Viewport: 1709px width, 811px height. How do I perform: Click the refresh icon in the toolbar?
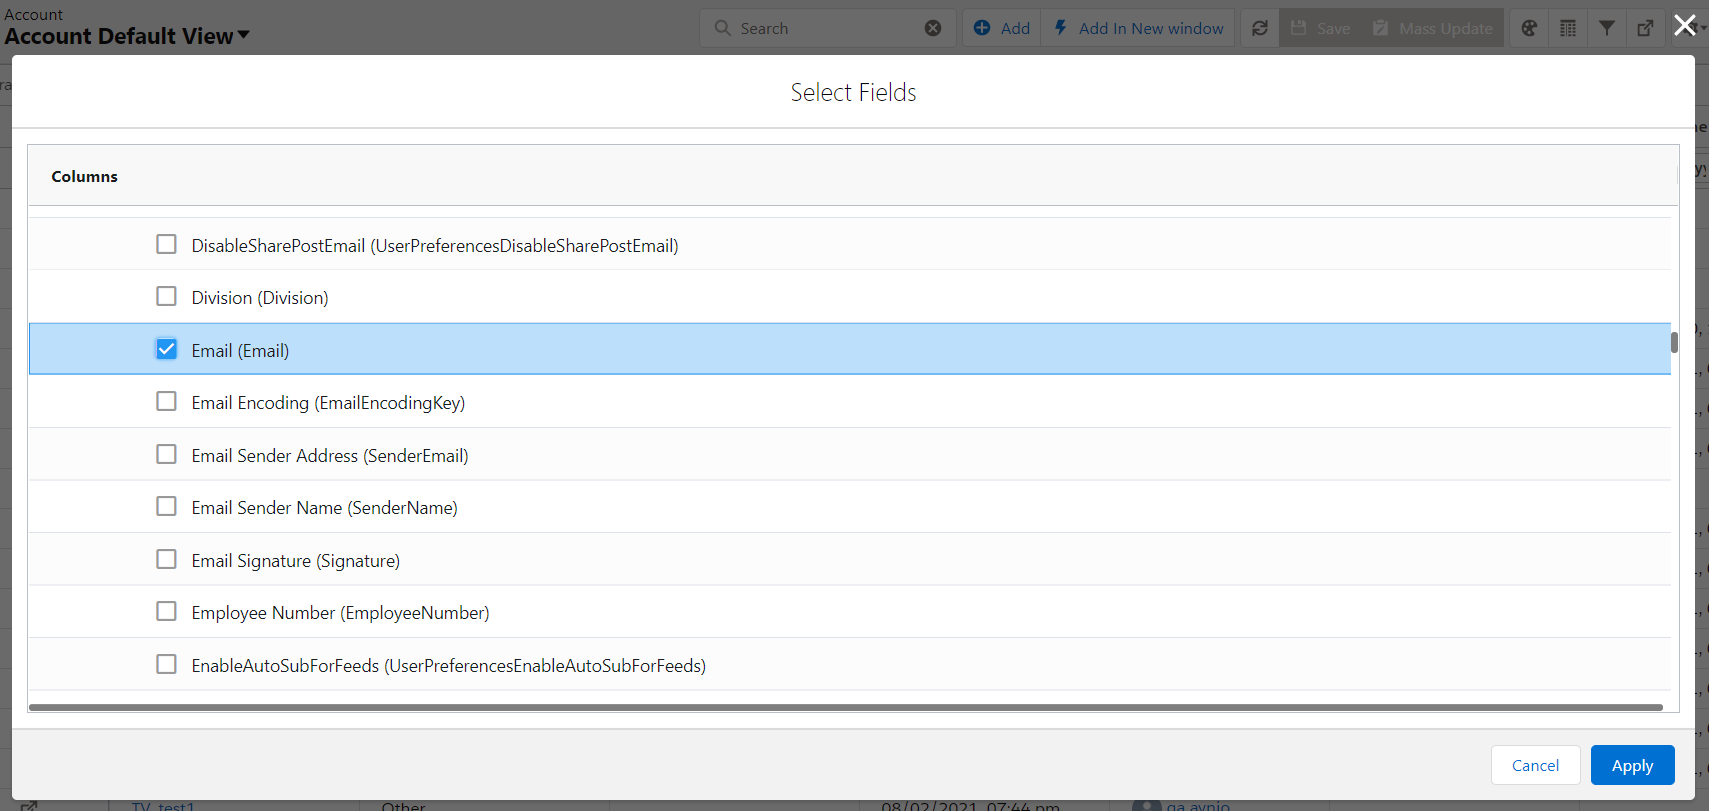pos(1259,28)
